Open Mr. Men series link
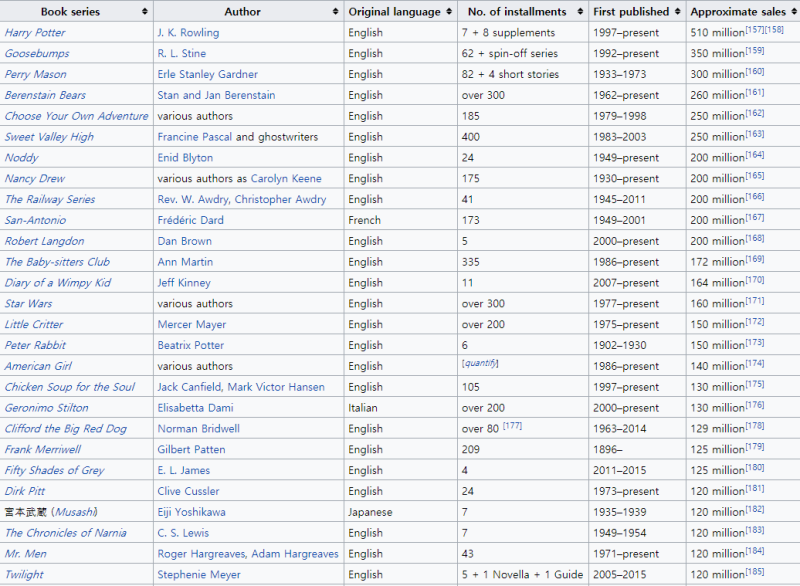This screenshot has height=586, width=800. [26, 554]
